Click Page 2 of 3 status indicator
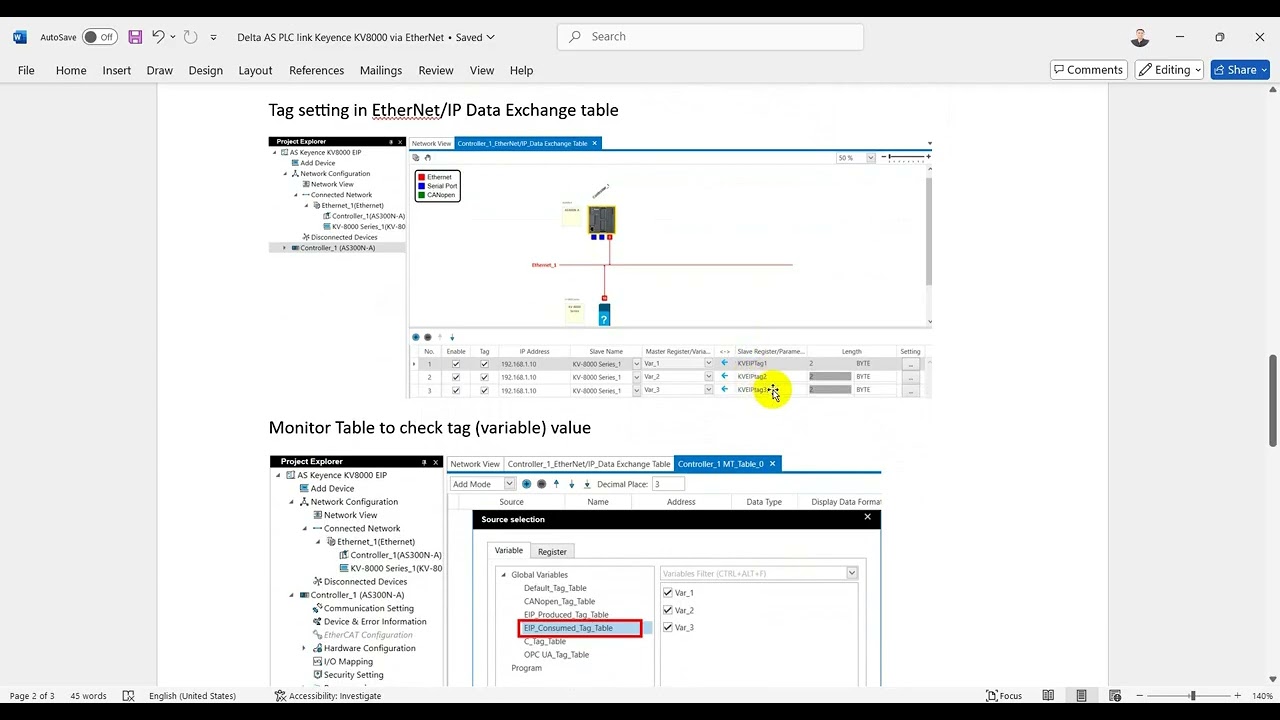Screen dimensions: 1280x720 tap(32, 696)
